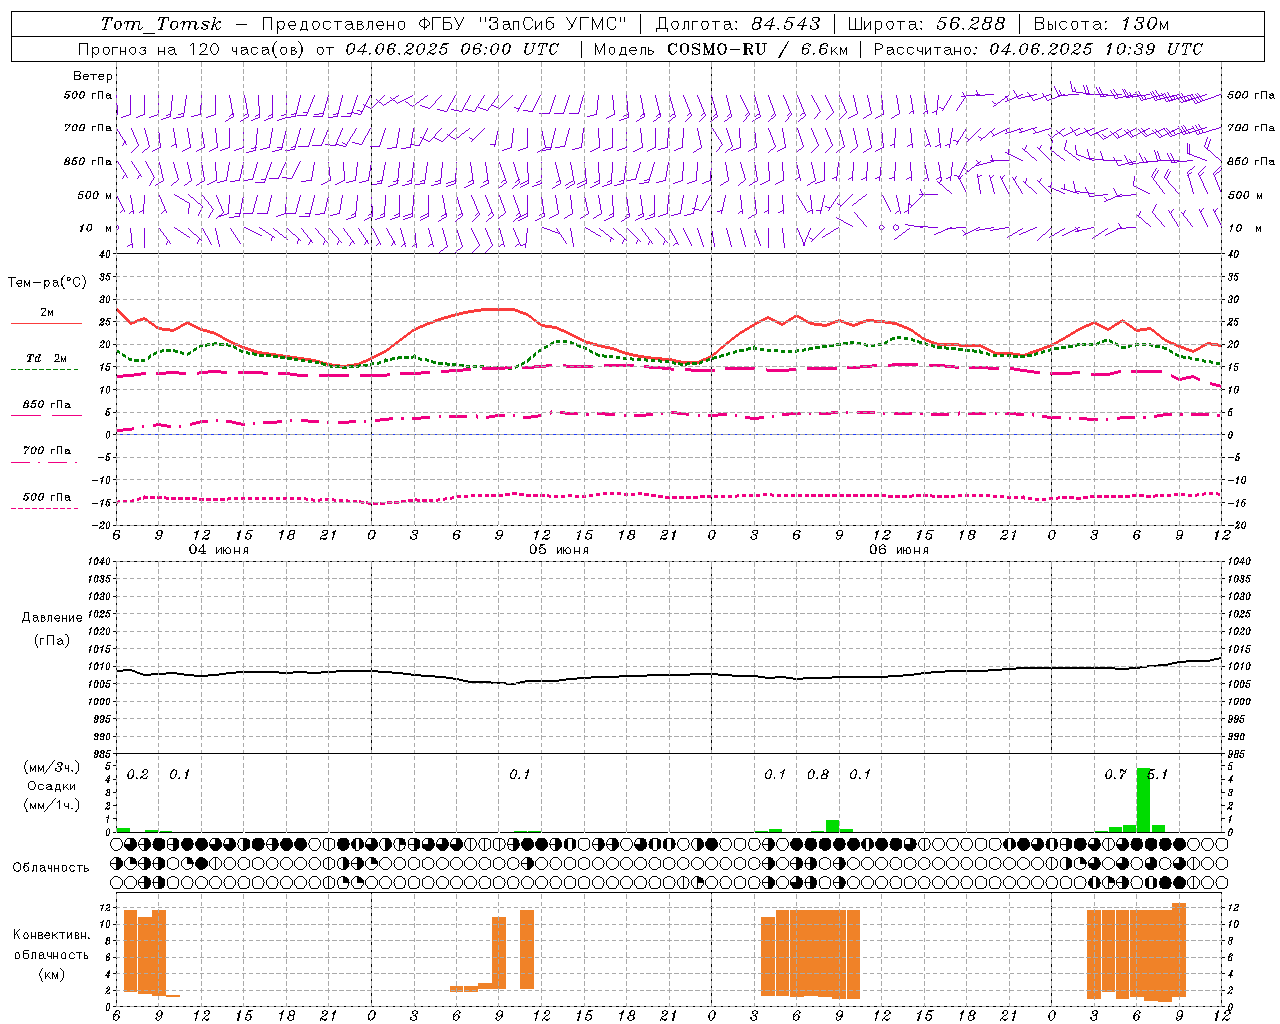
Task: Click the "Tom_Tomsk" station title
Action: tap(161, 24)
